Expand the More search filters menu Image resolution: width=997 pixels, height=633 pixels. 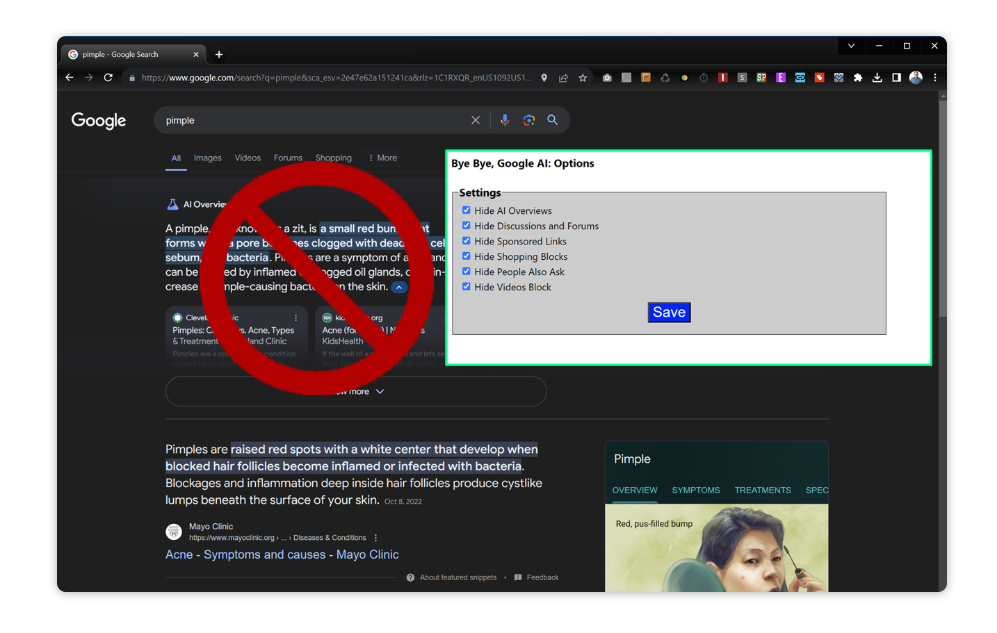[382, 158]
